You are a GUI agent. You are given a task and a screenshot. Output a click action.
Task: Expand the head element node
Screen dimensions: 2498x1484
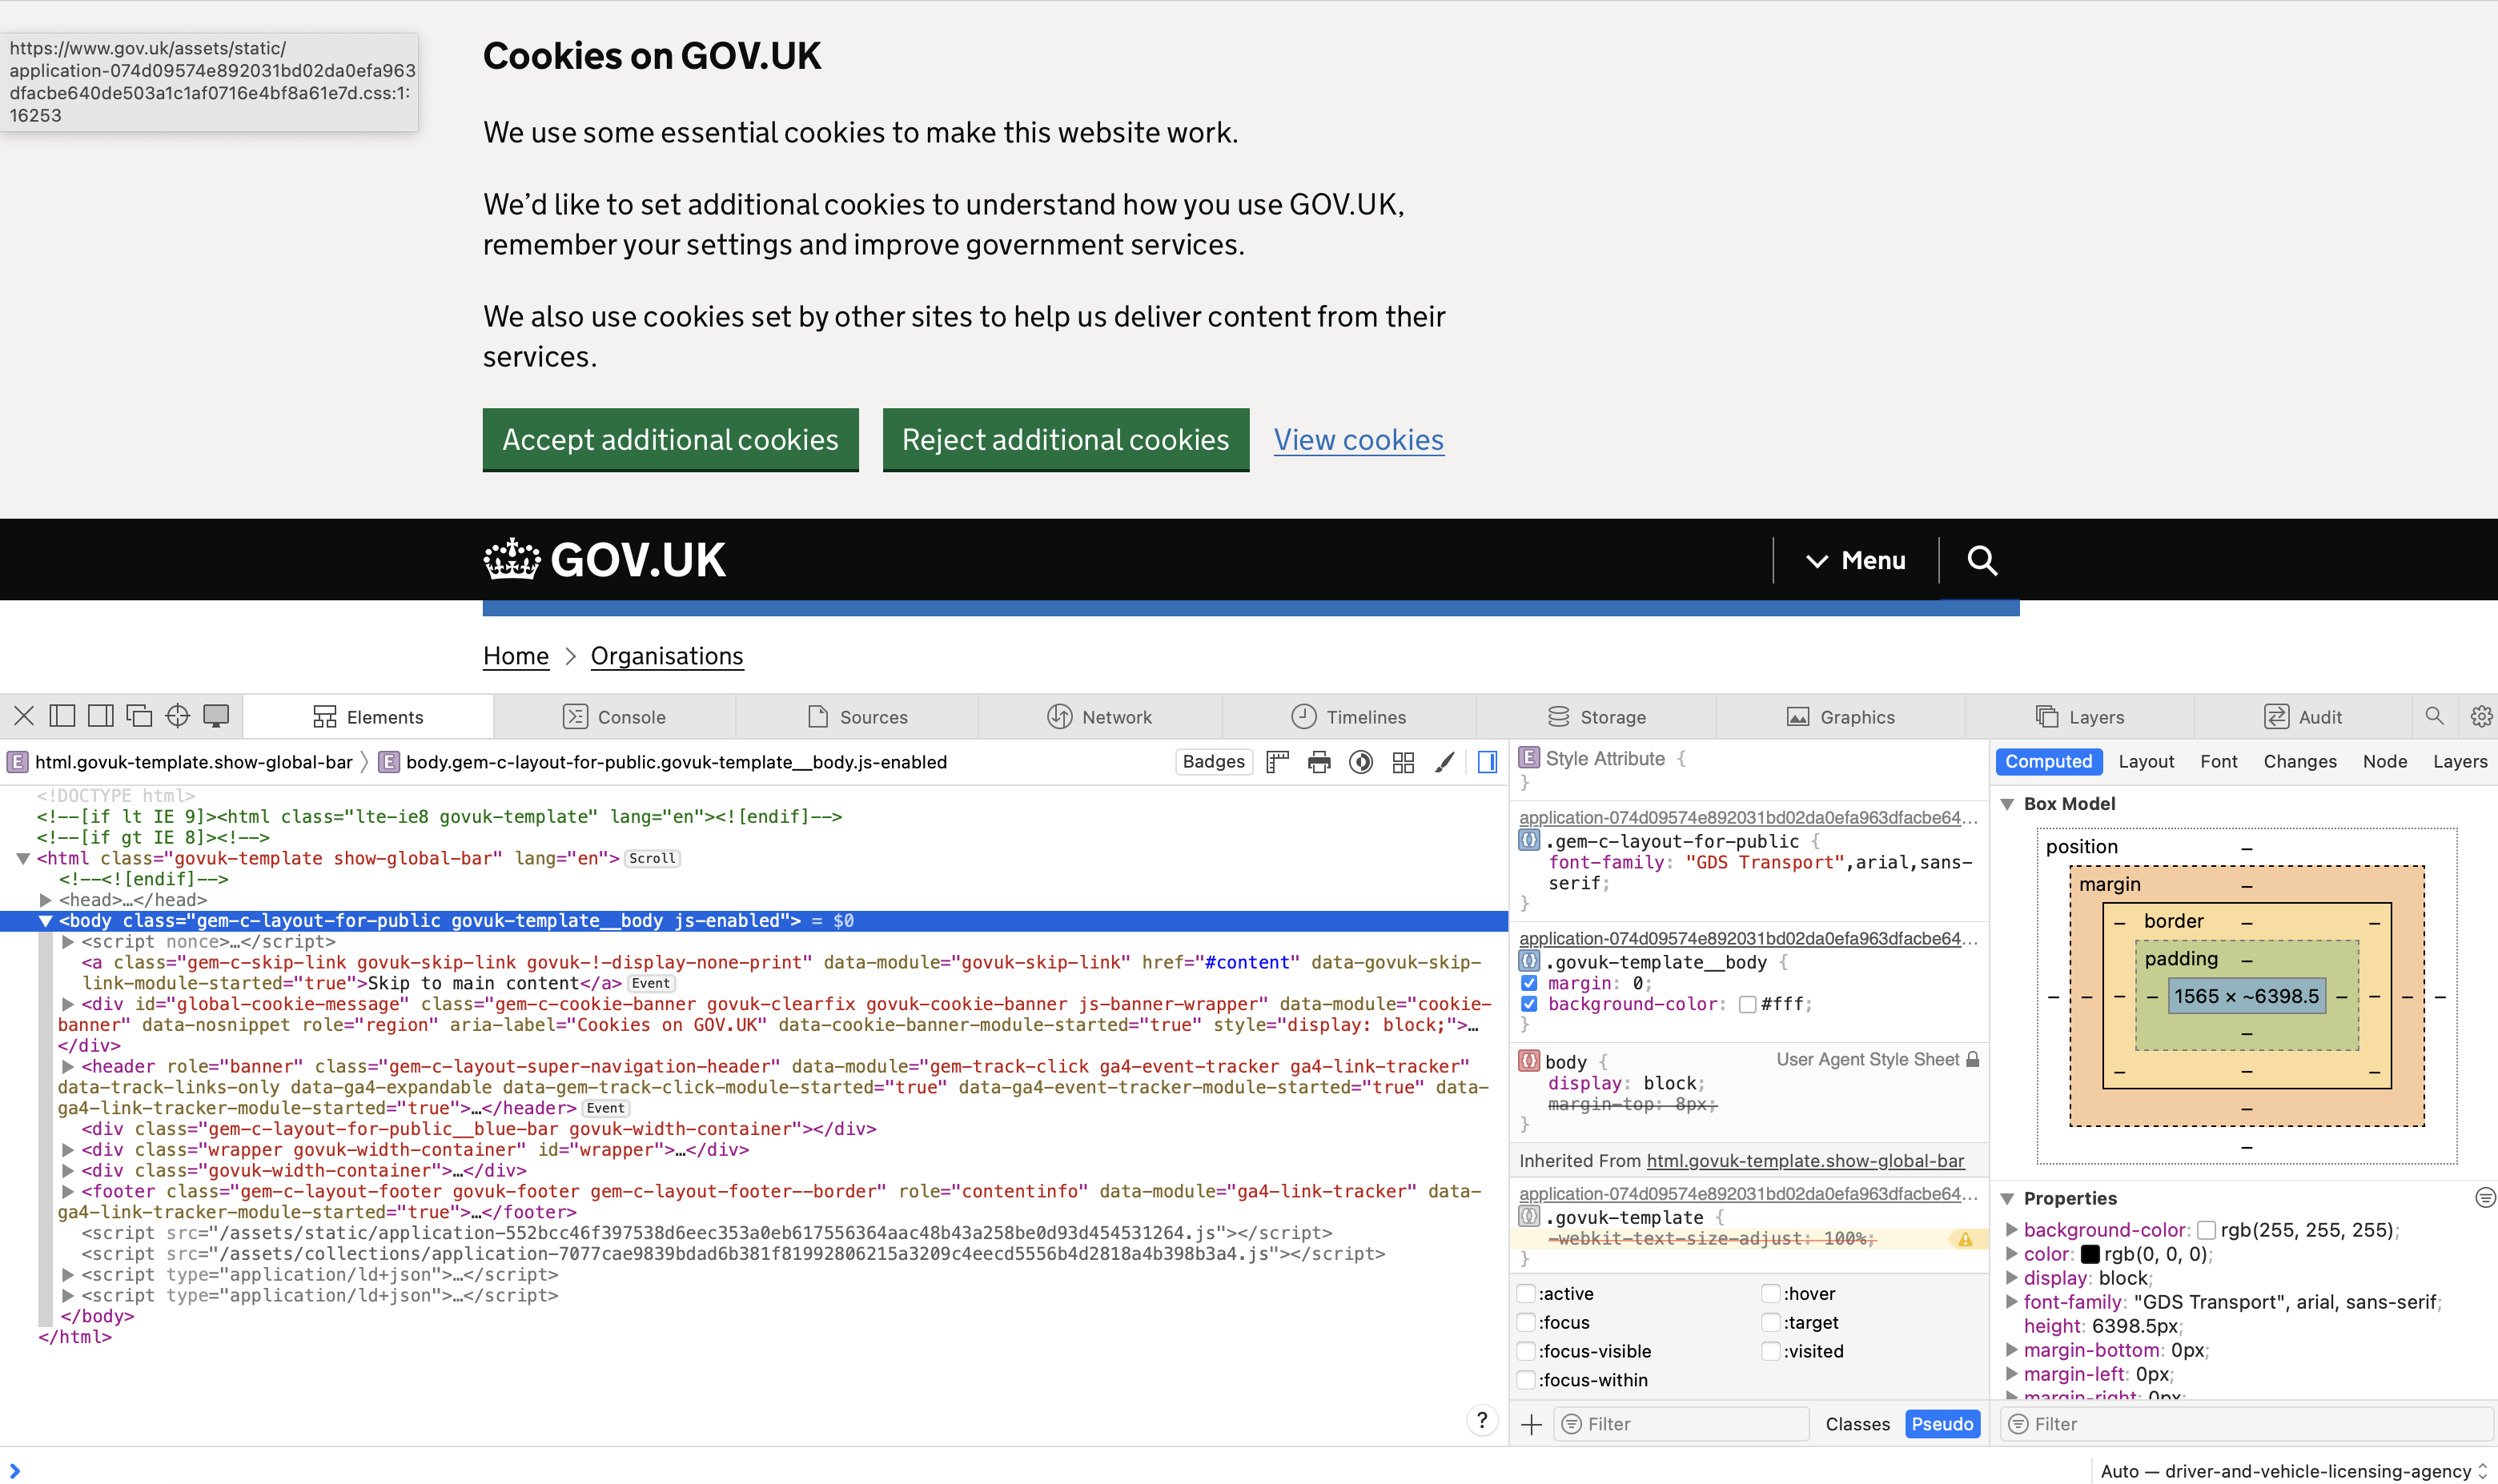pos(45,900)
